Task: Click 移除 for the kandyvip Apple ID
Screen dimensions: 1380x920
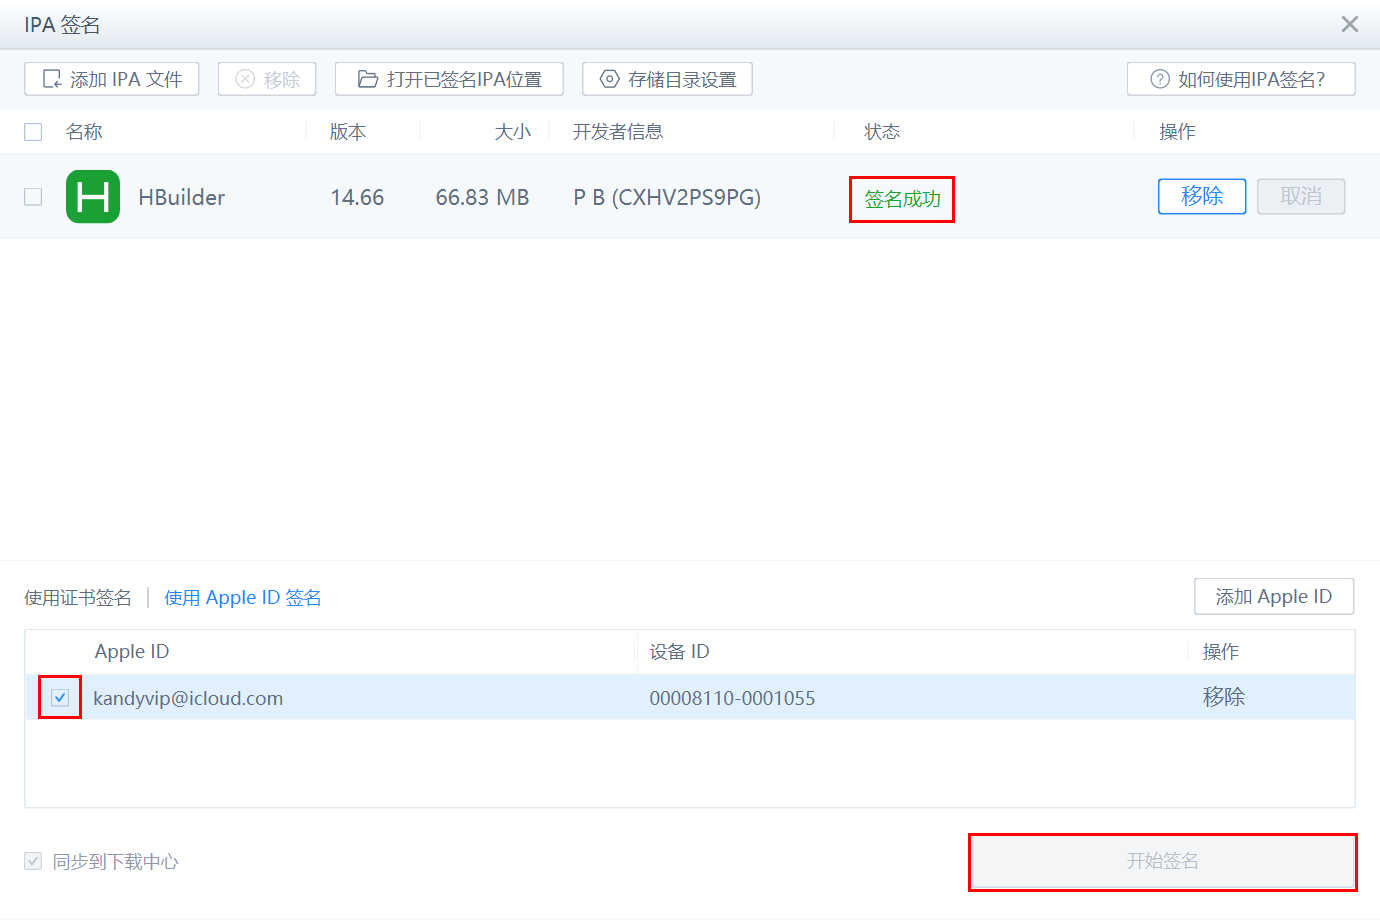Action: point(1224,697)
